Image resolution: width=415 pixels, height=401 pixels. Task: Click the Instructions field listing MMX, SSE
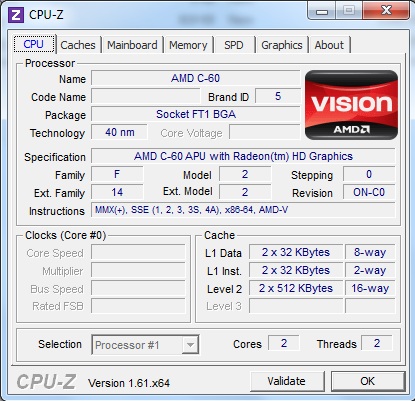(243, 210)
